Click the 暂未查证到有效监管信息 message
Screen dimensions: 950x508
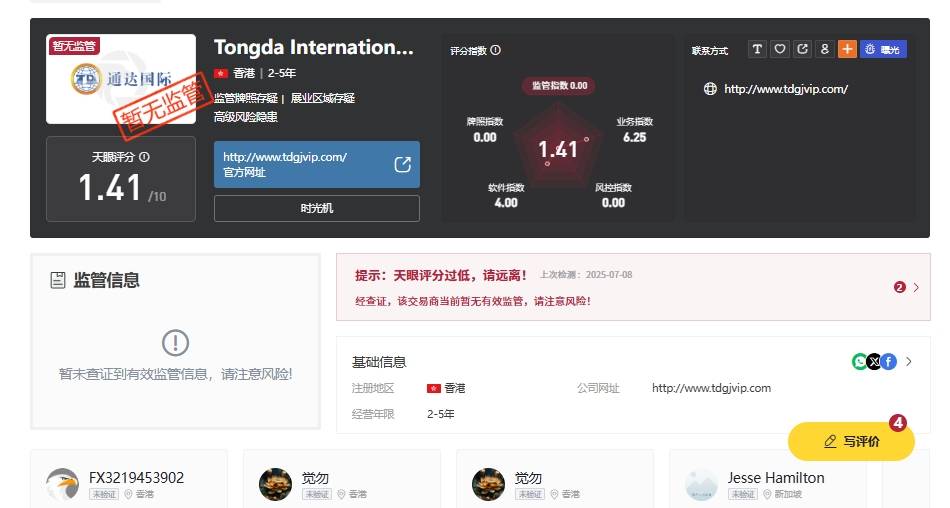[176, 374]
